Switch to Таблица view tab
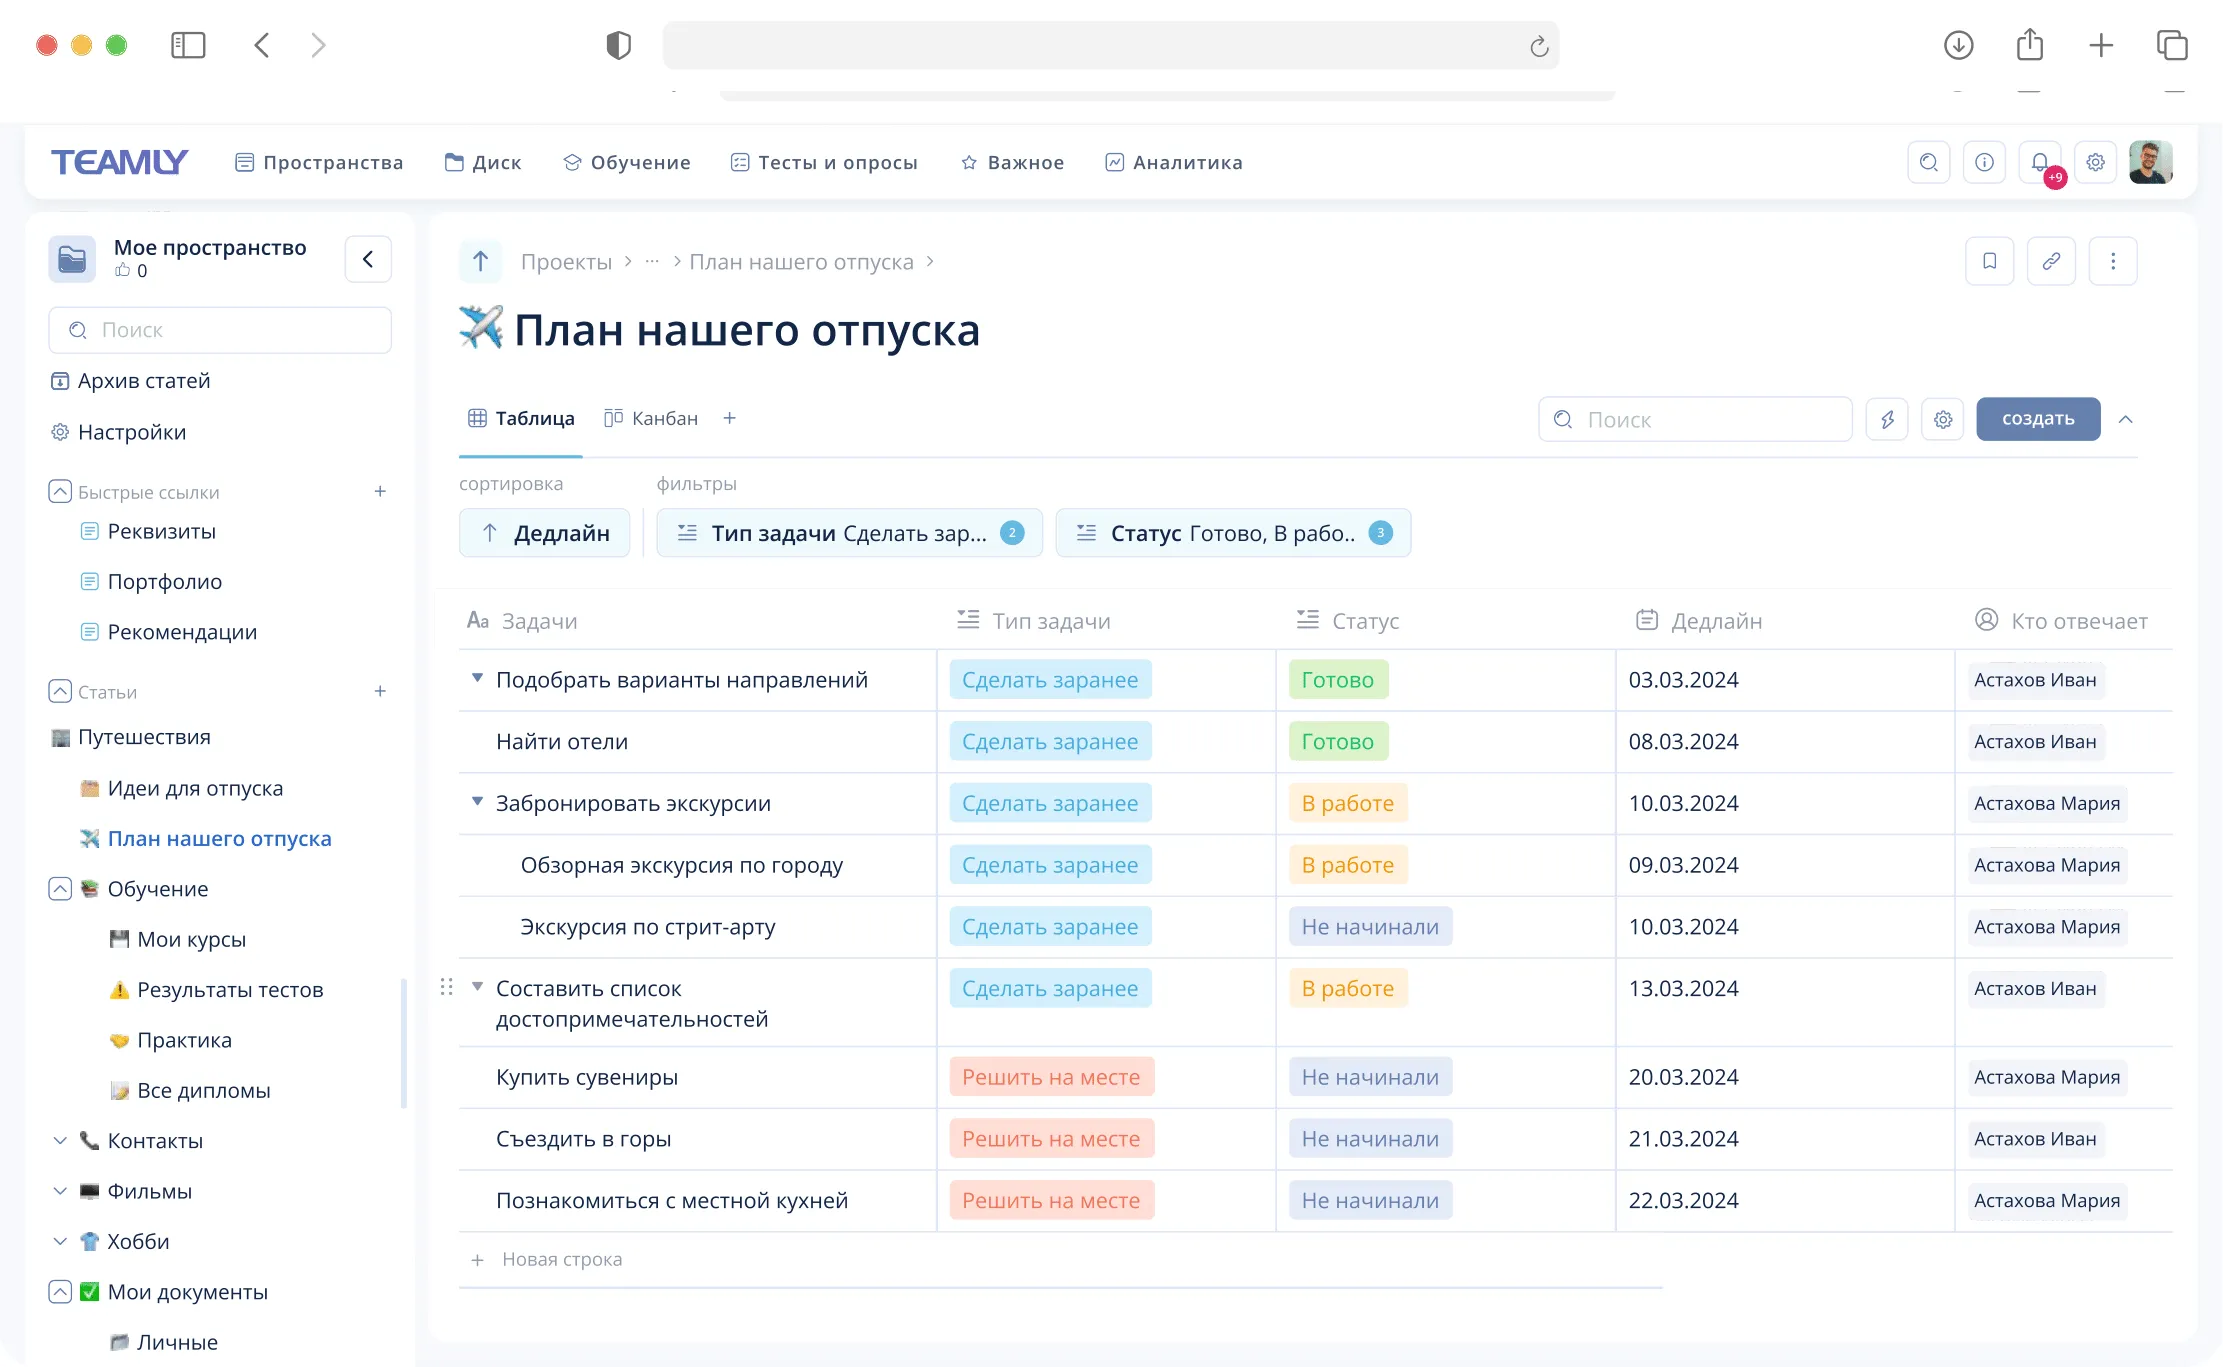The width and height of the screenshot is (2223, 1367). [x=521, y=418]
